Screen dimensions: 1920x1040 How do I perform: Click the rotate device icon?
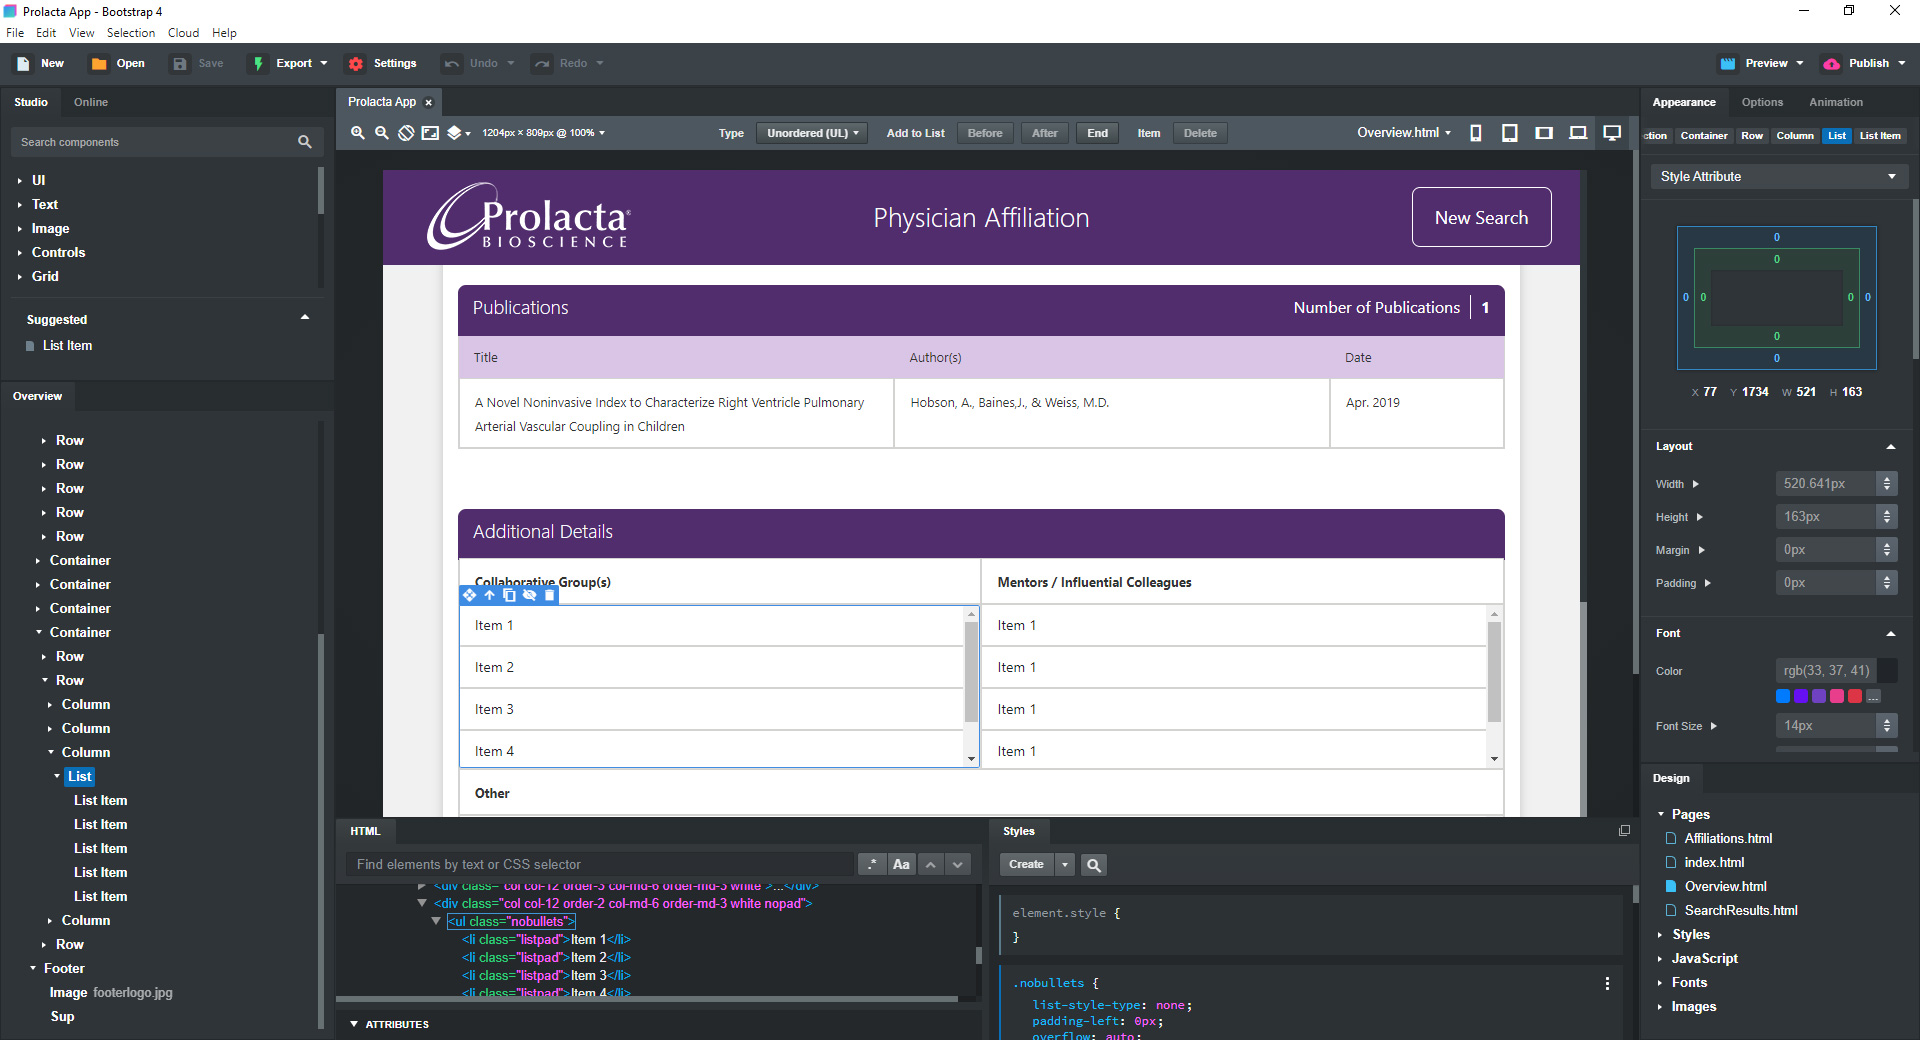pos(406,133)
